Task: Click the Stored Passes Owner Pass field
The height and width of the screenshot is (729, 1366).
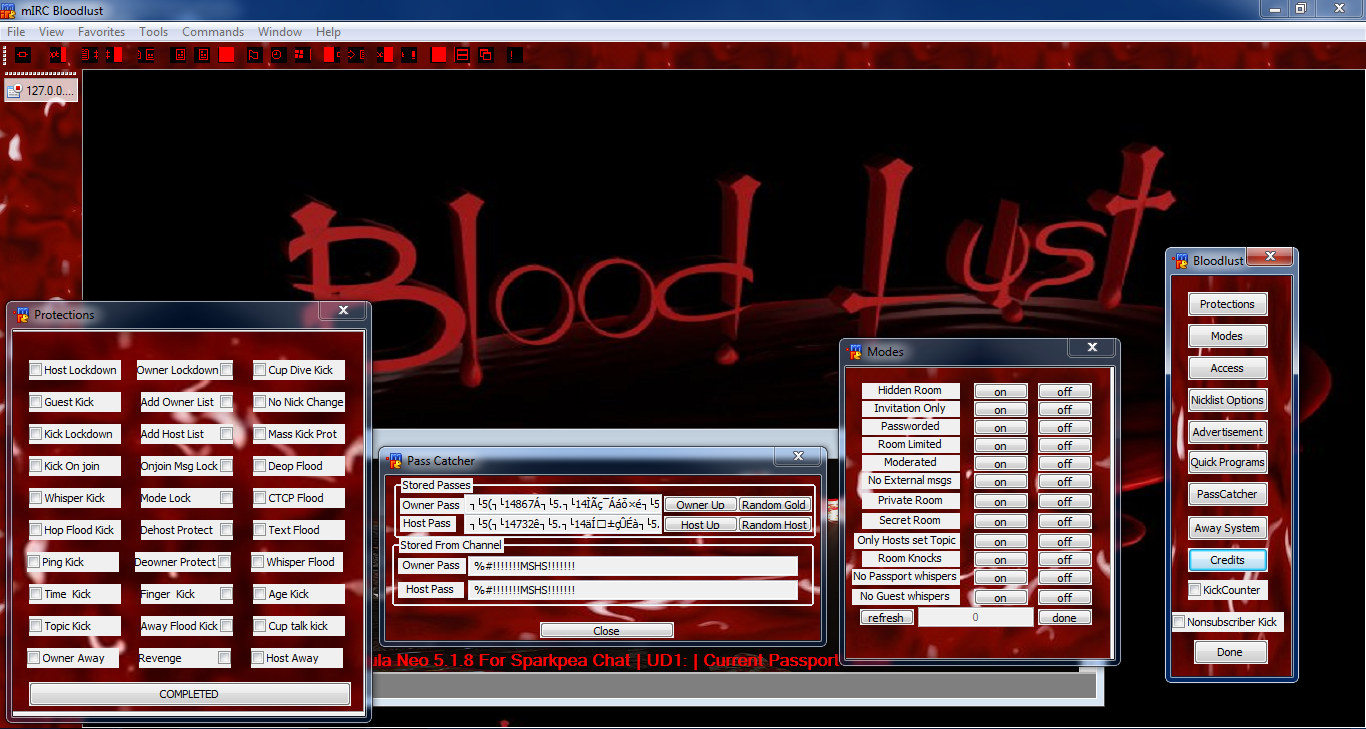Action: pos(564,505)
